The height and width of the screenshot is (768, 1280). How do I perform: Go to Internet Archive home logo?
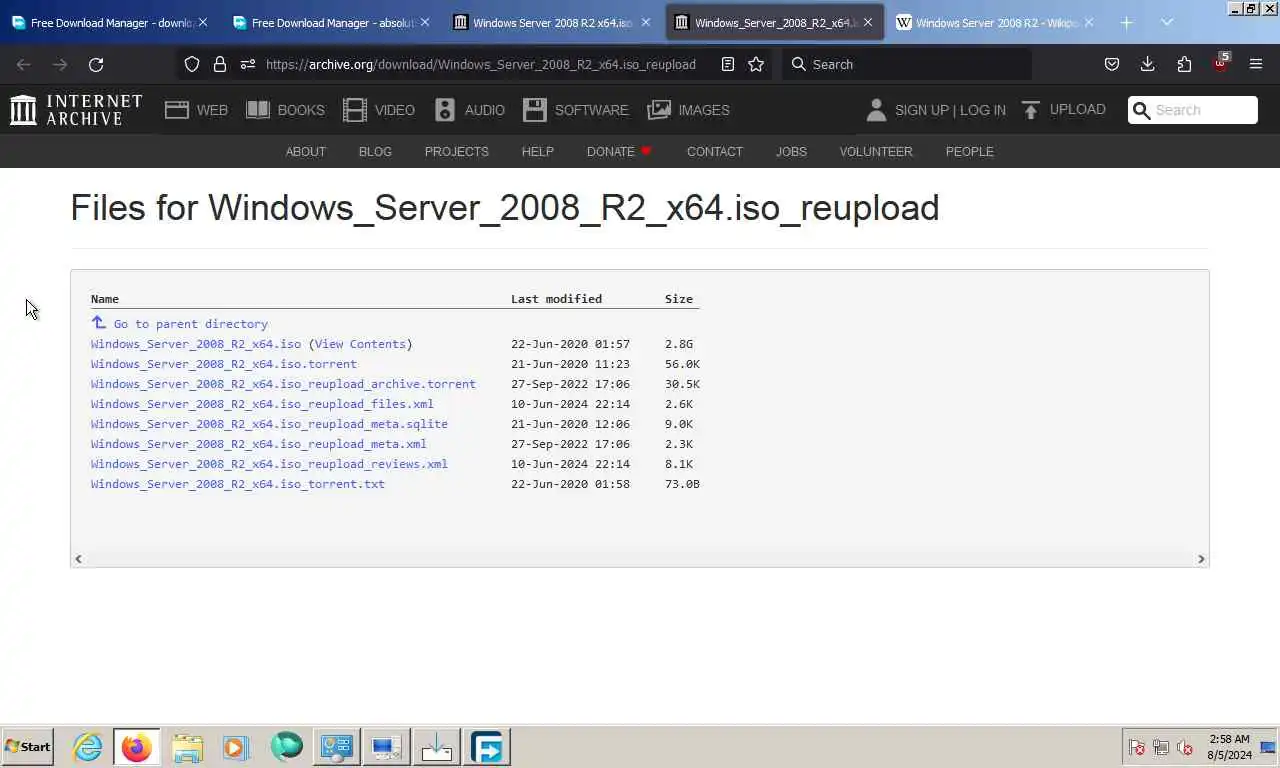pos(76,110)
